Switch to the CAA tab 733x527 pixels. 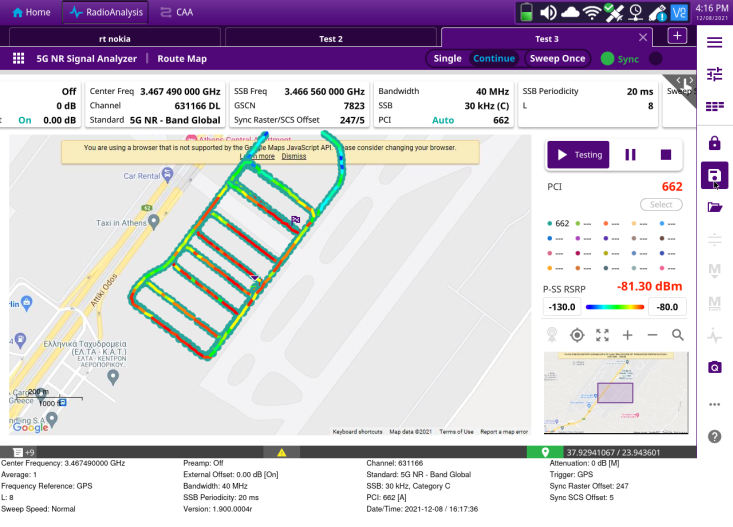(177, 12)
